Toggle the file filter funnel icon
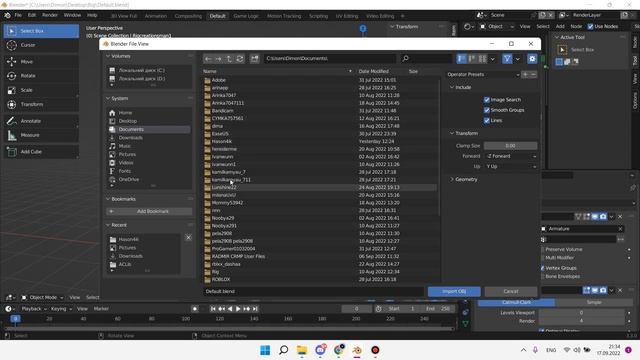The width and height of the screenshot is (640, 360). tap(507, 59)
